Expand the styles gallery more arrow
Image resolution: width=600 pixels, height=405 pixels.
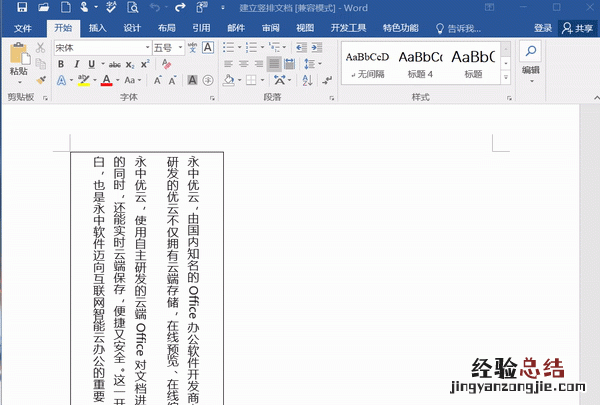tap(506, 77)
